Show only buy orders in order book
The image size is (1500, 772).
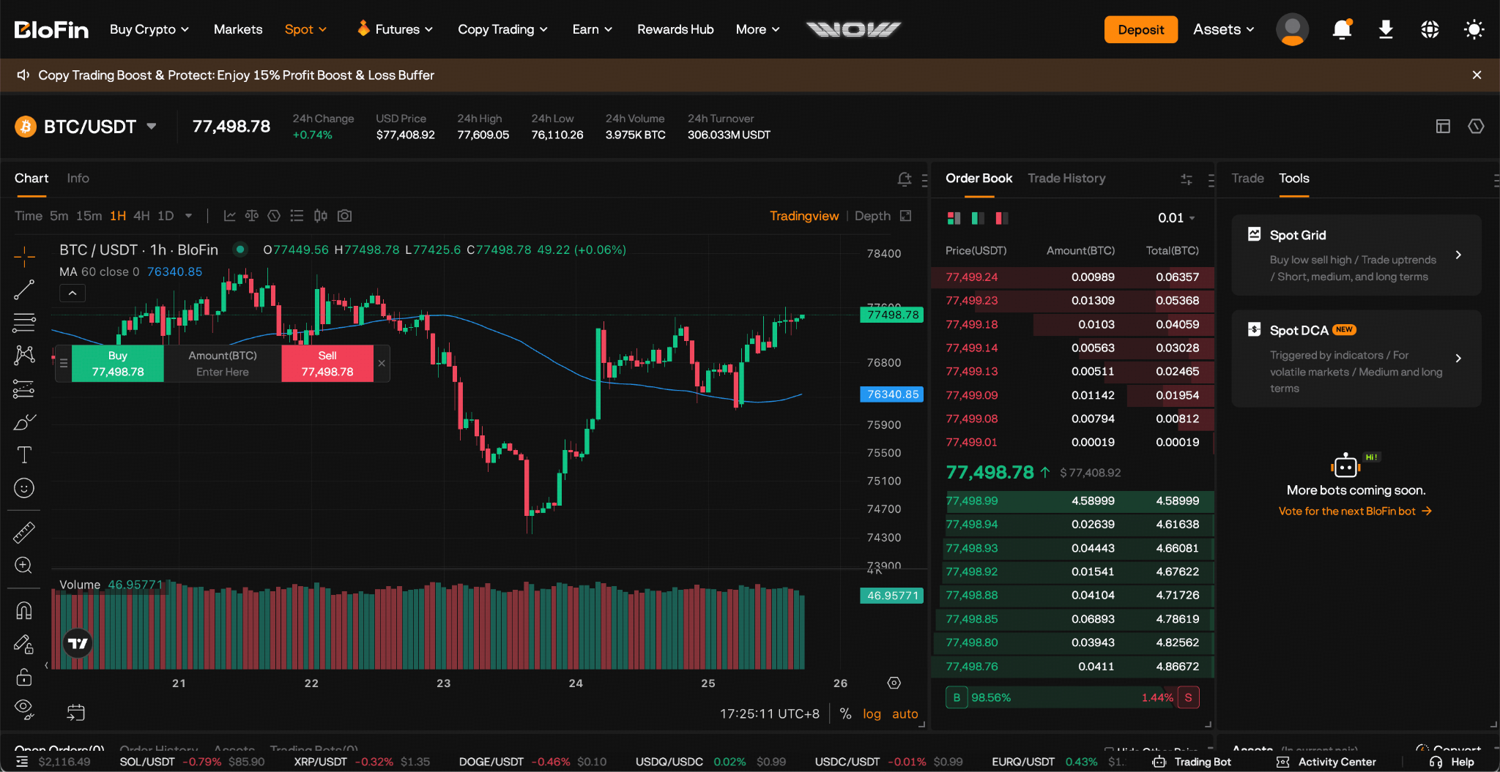coord(978,218)
